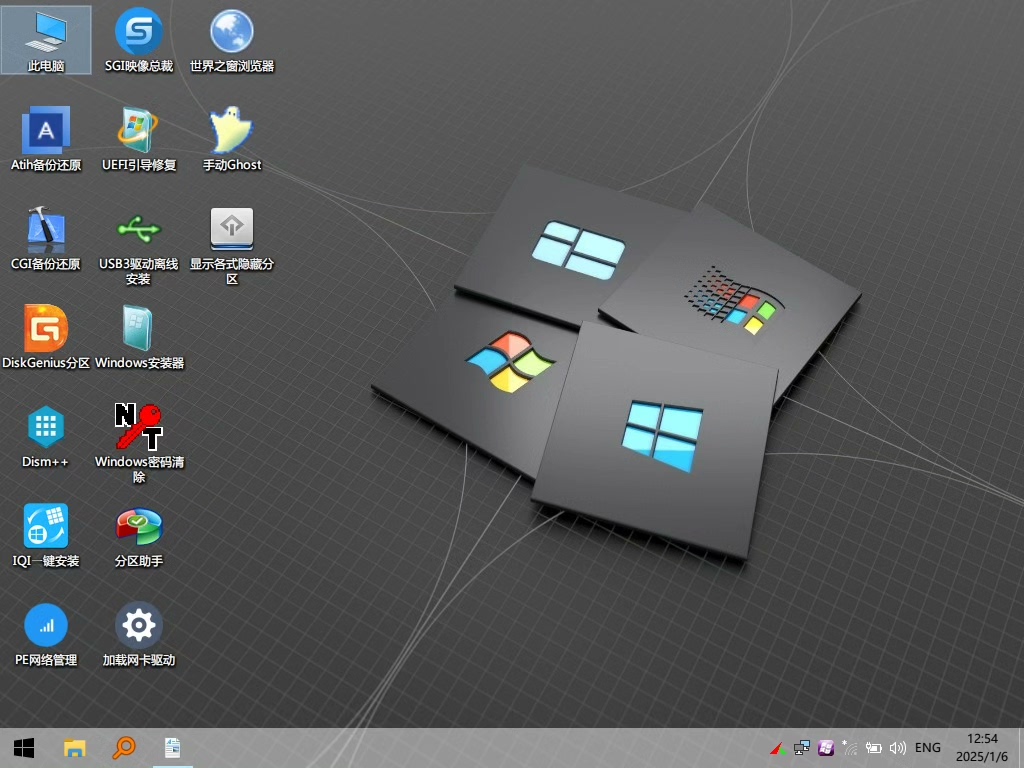Image resolution: width=1024 pixels, height=768 pixels.
Task: Select the Dism++ desktop shortcut
Action: 46,427
